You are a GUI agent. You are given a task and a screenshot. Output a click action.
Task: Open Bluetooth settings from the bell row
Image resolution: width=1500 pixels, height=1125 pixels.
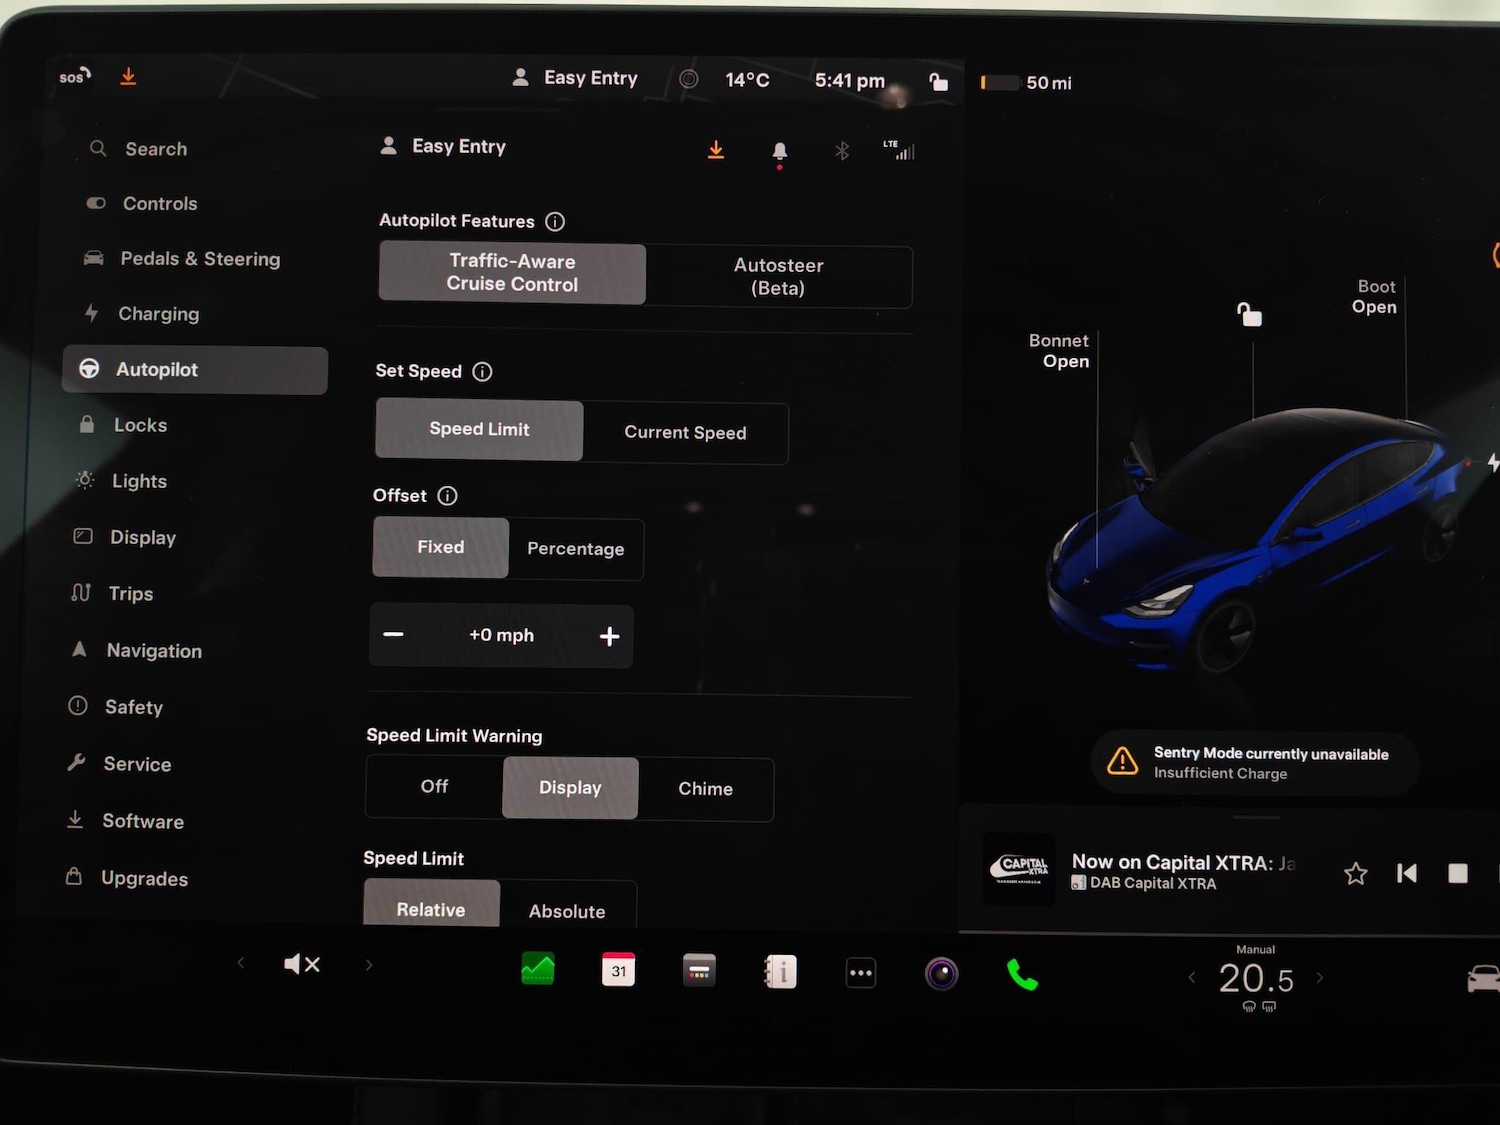click(842, 150)
